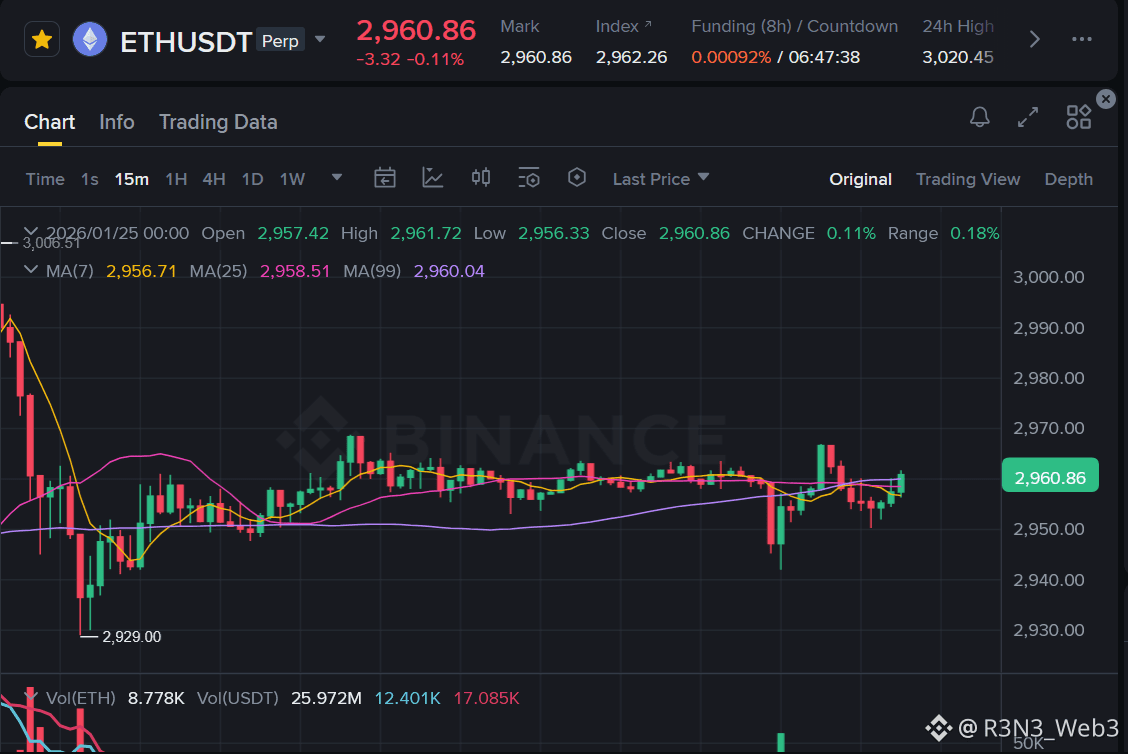Open the Last Price dropdown
1128x754 pixels.
(660, 178)
